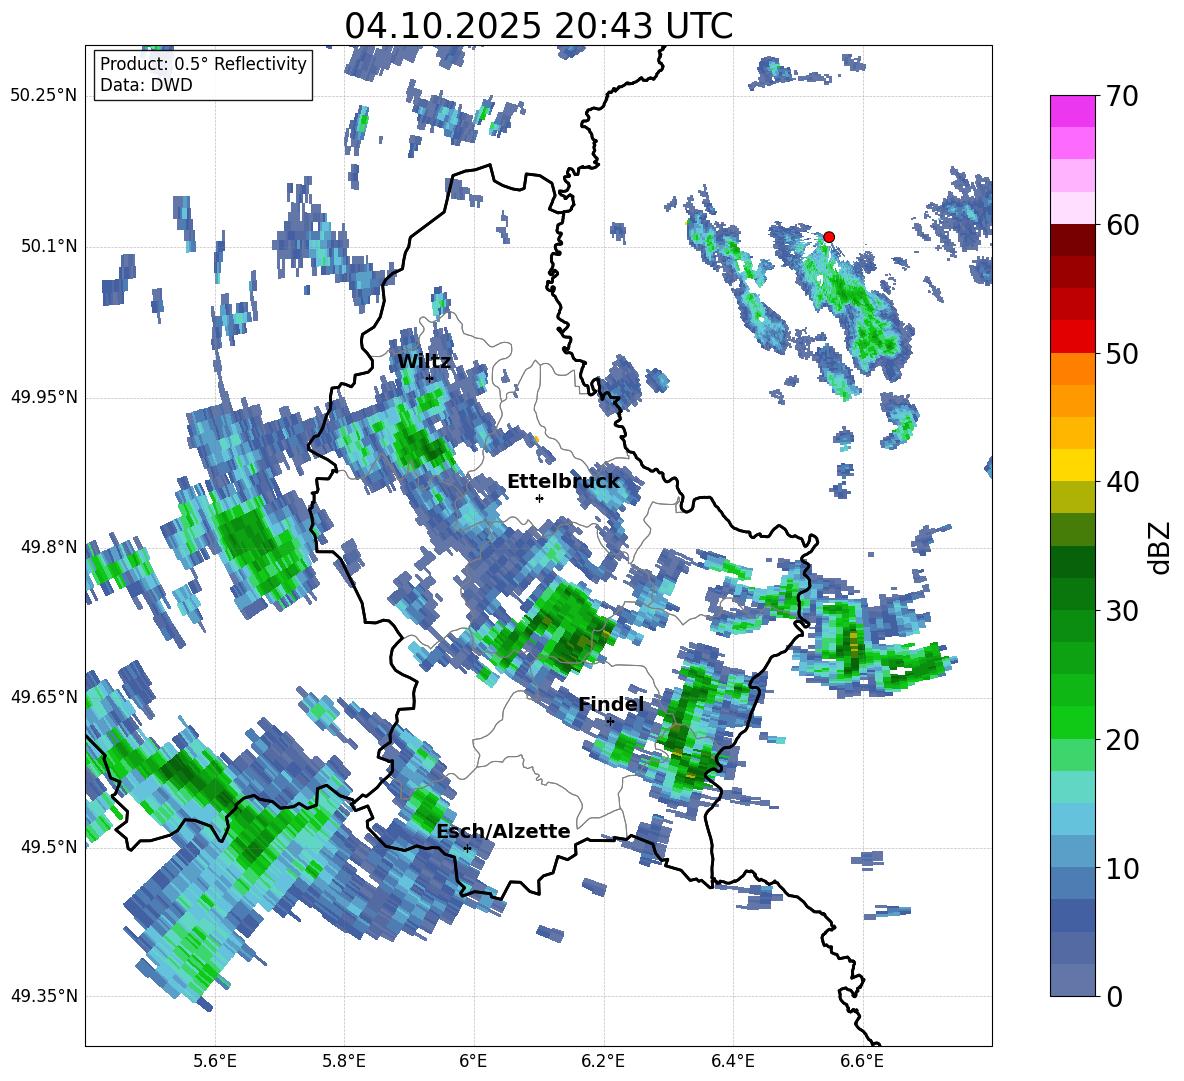This screenshot has width=1184, height=1081.
Task: Click the 49.8°N latitude label
Action: (x=48, y=547)
